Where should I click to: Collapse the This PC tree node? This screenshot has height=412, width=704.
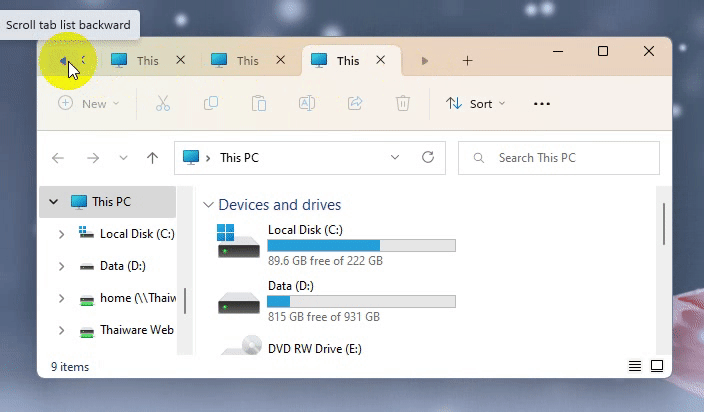pos(53,202)
